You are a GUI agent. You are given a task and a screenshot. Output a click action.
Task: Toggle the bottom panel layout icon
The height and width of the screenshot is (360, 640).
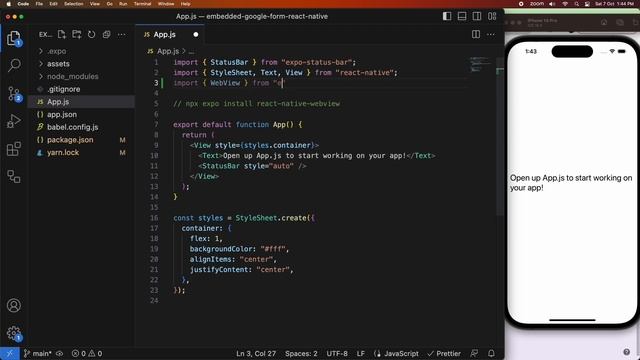pos(462,16)
